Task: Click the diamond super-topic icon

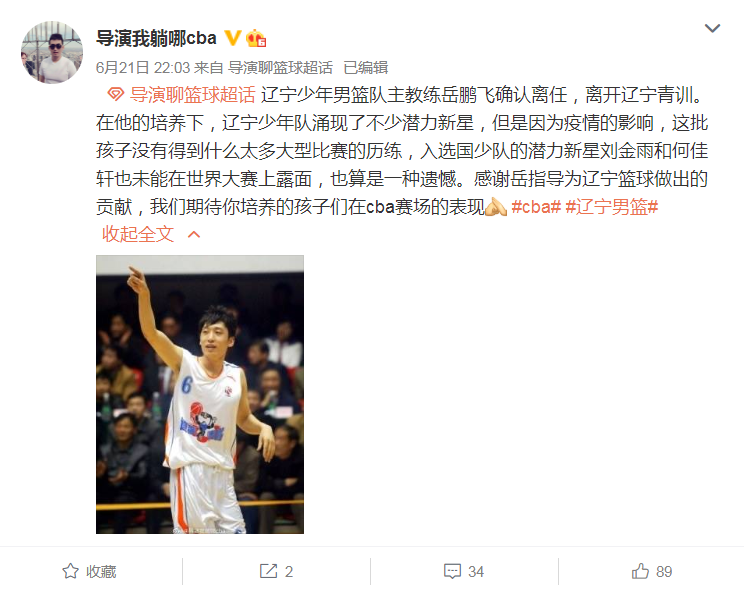Action: (115, 94)
